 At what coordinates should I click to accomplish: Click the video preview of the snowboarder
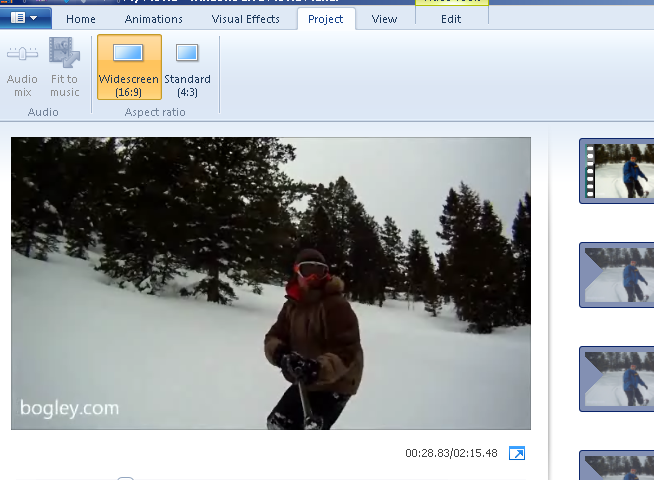tap(271, 283)
